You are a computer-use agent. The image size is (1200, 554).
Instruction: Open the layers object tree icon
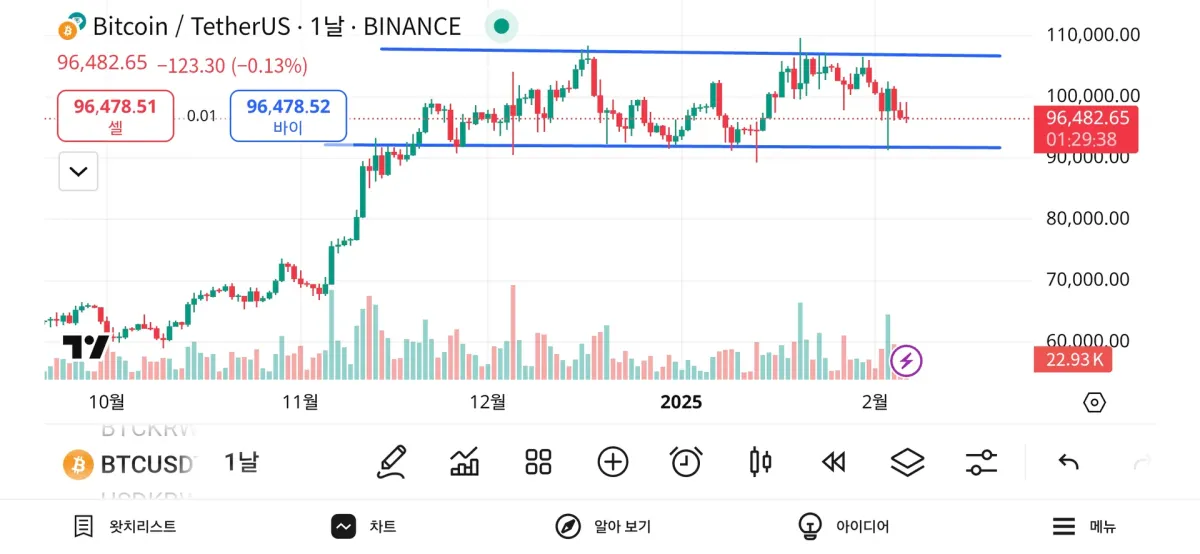click(907, 462)
